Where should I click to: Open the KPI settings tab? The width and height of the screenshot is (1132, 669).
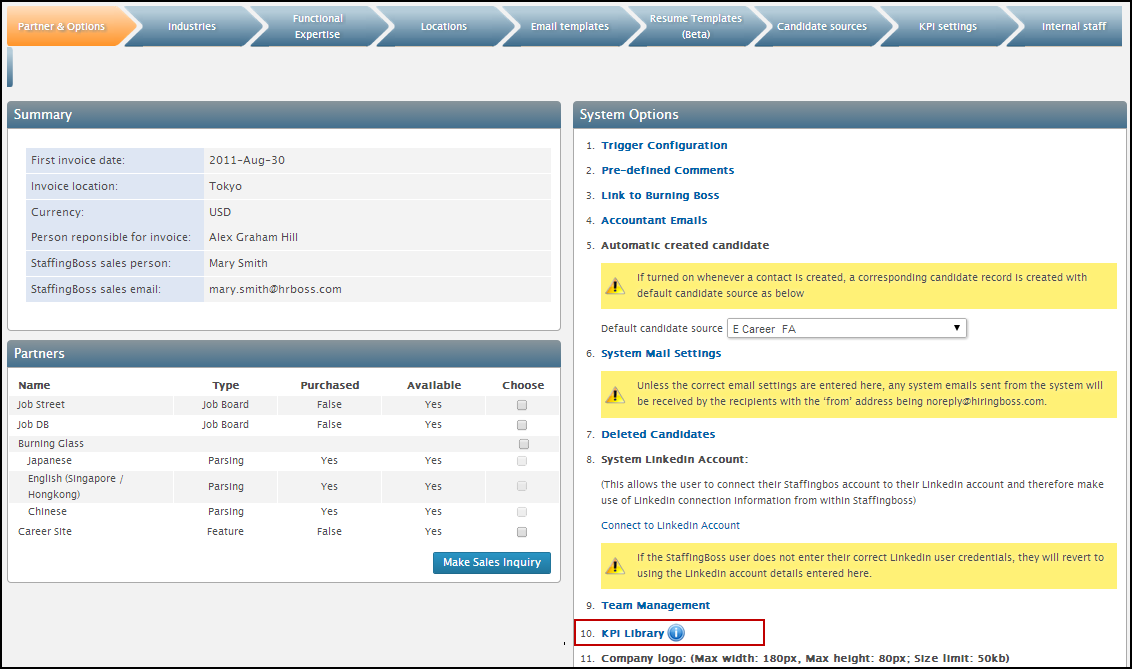(948, 26)
